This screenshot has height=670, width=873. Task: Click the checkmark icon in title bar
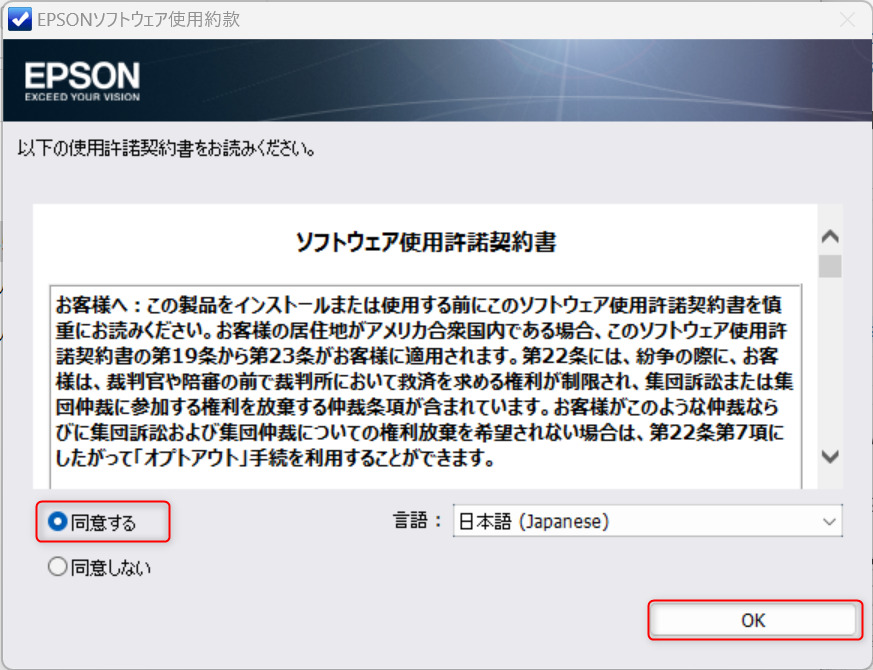pos(20,19)
